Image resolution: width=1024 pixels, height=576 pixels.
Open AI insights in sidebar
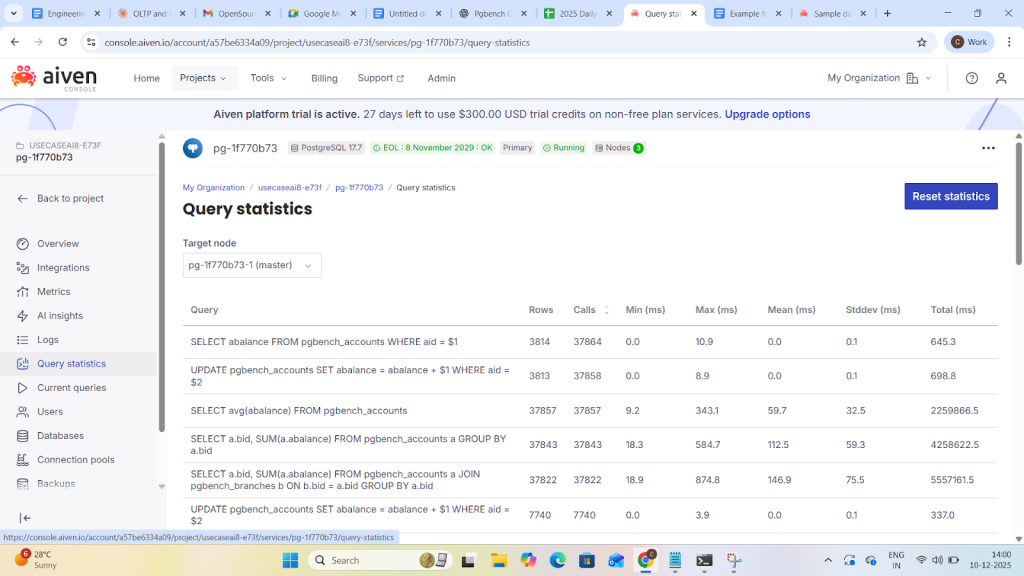[59, 316]
